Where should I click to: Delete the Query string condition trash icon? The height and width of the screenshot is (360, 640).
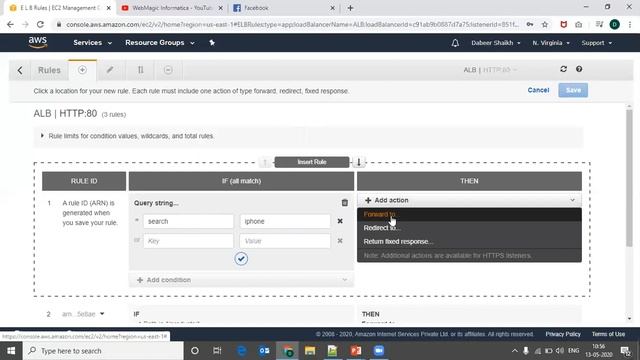tap(344, 202)
